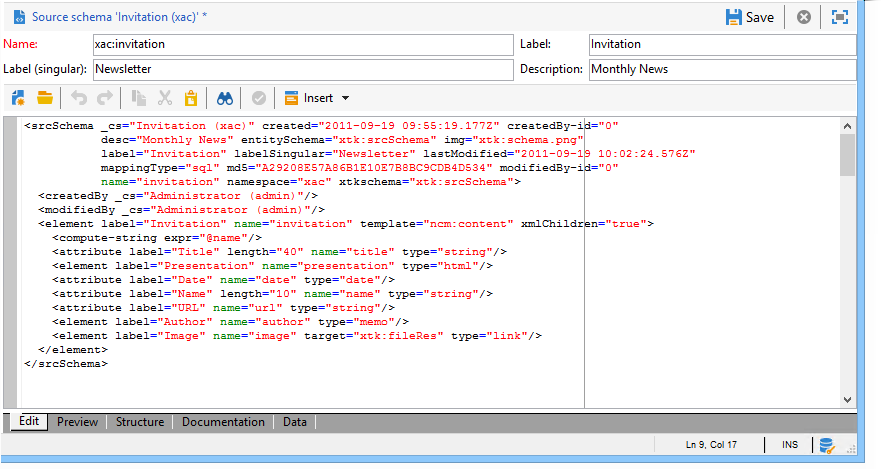Click the Date attribute line
This screenshot has width=881, height=469.
pyautogui.click(x=223, y=280)
